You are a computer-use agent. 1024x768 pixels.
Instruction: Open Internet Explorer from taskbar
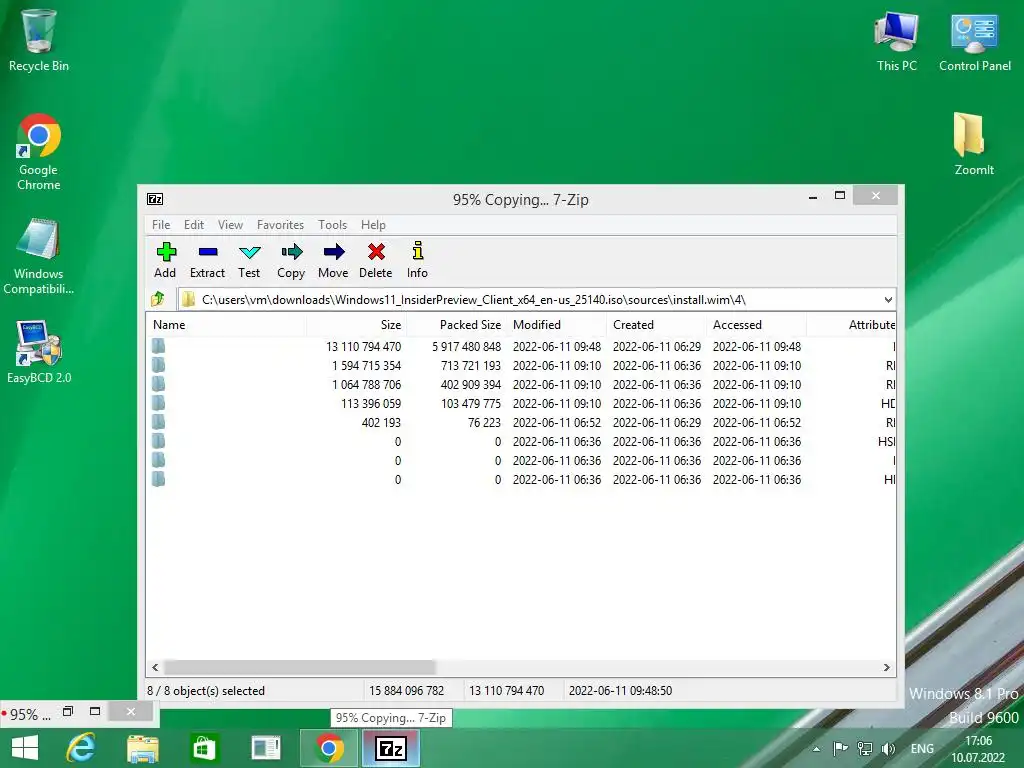pyautogui.click(x=81, y=748)
